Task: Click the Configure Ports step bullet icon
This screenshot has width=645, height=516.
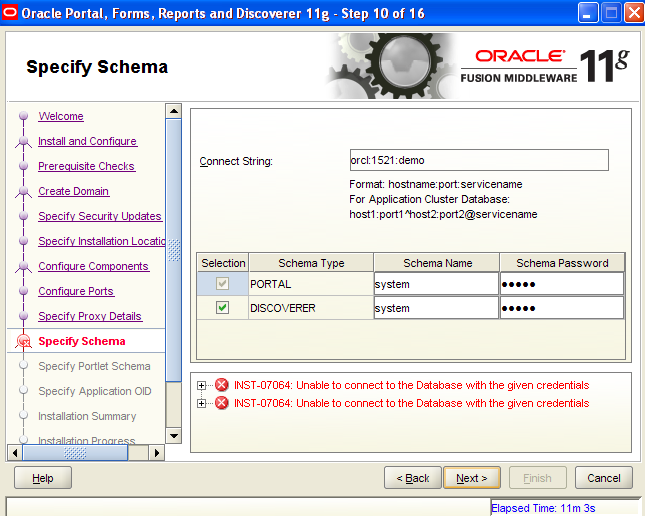Action: coord(23,291)
